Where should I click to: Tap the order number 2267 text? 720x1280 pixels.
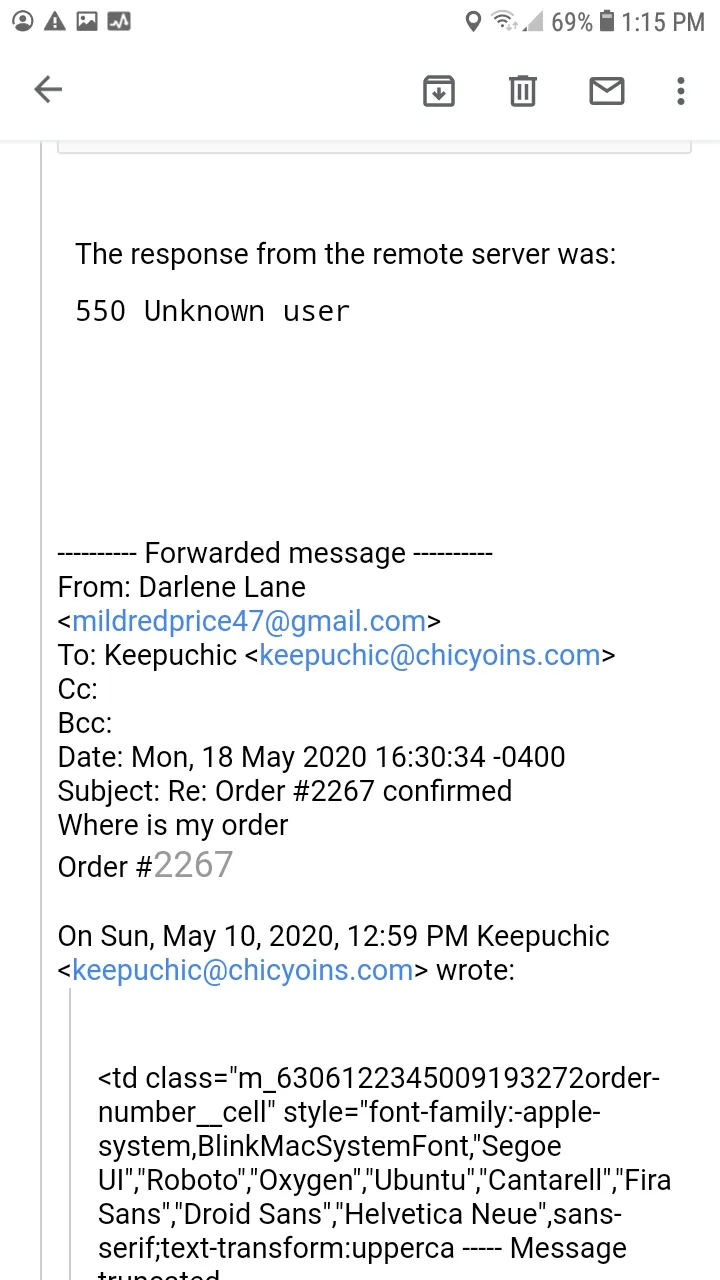tap(193, 864)
